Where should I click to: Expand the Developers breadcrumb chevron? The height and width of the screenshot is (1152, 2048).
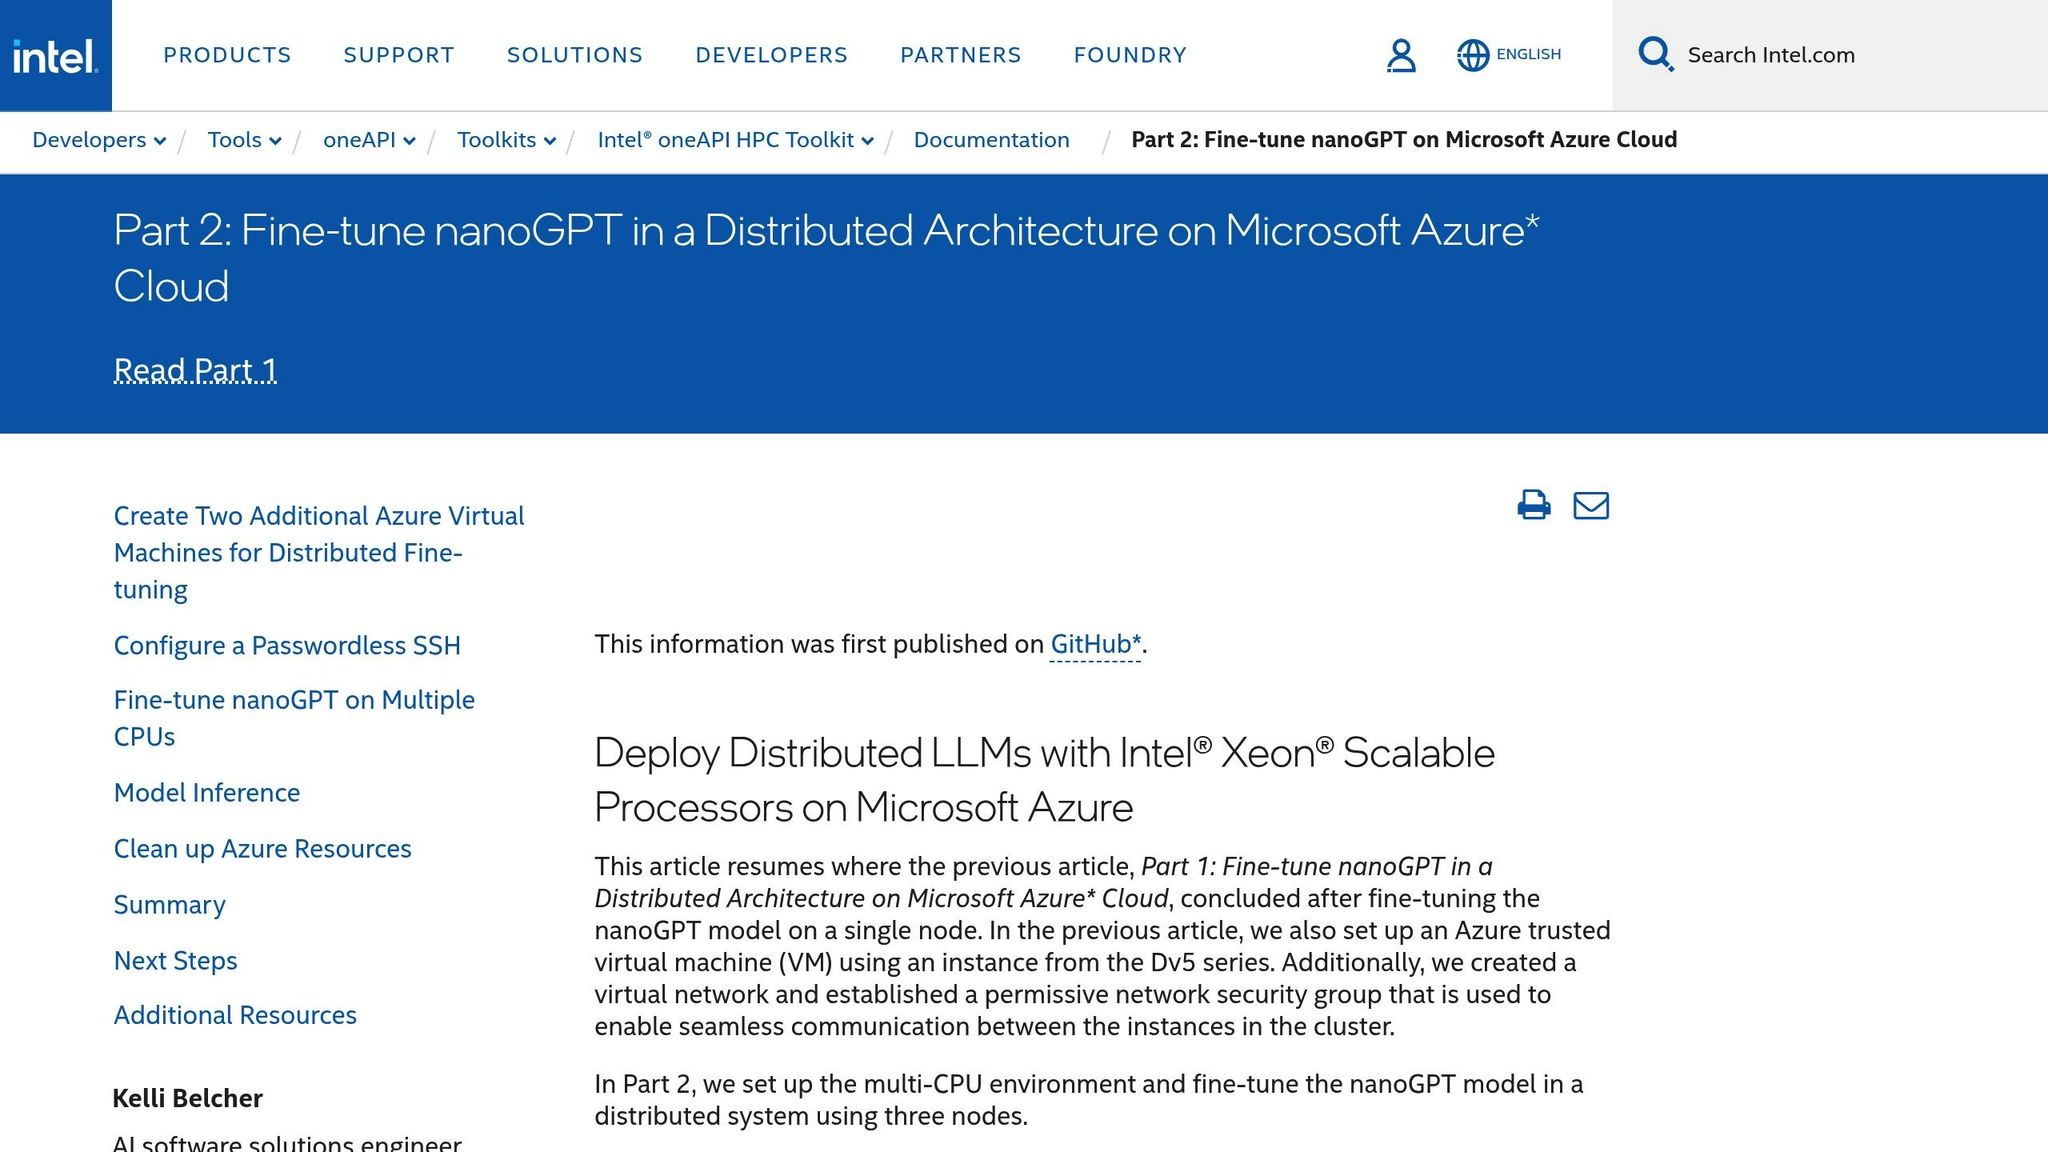click(160, 142)
